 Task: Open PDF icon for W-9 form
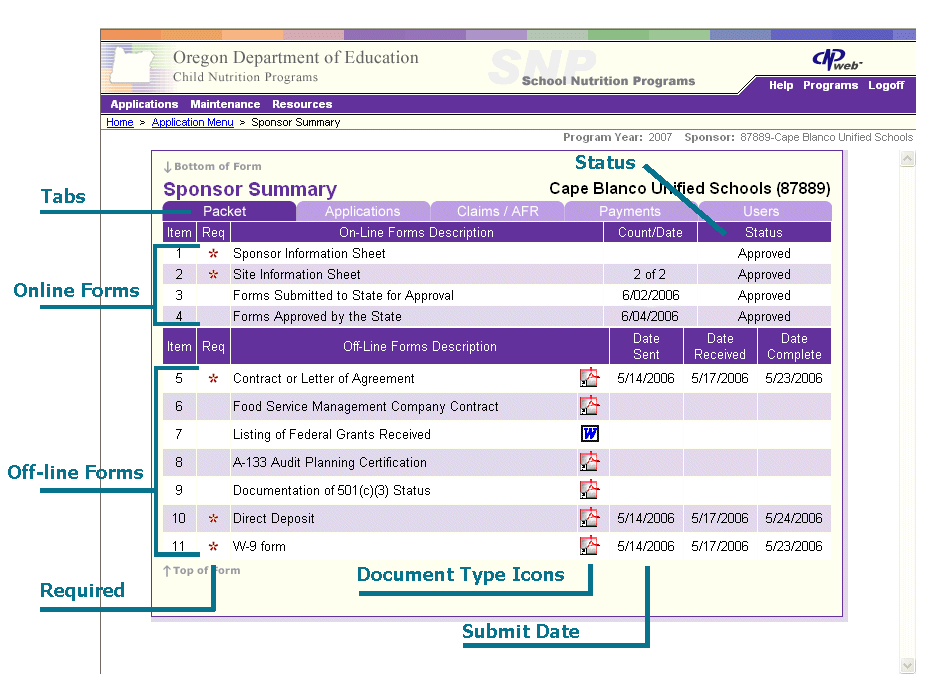590,546
